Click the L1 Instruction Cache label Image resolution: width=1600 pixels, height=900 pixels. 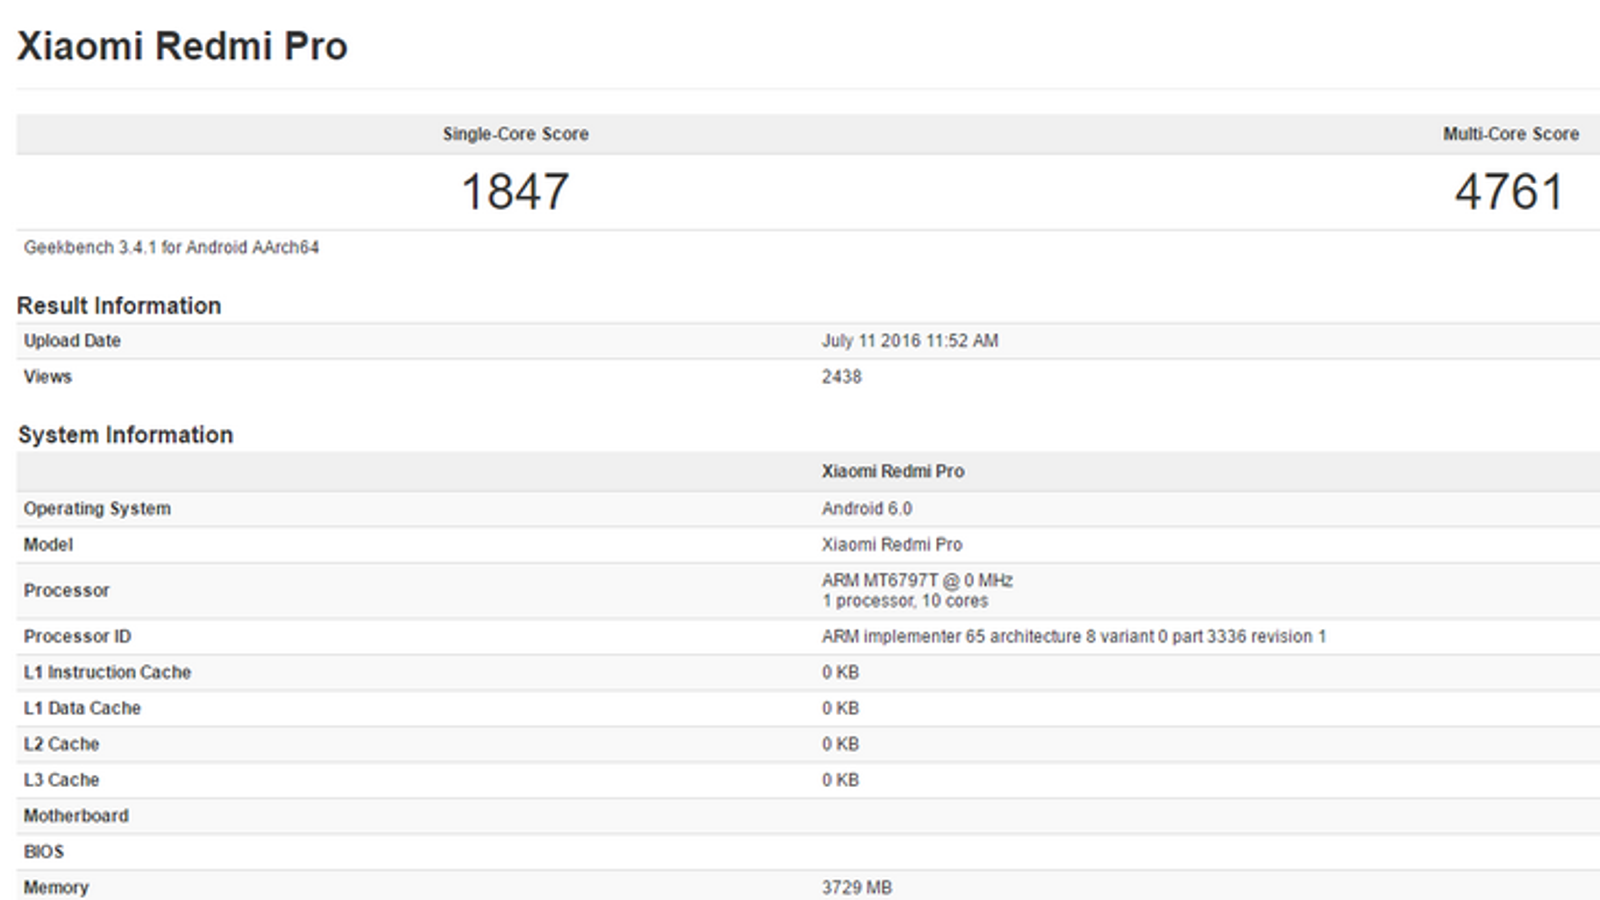point(107,673)
